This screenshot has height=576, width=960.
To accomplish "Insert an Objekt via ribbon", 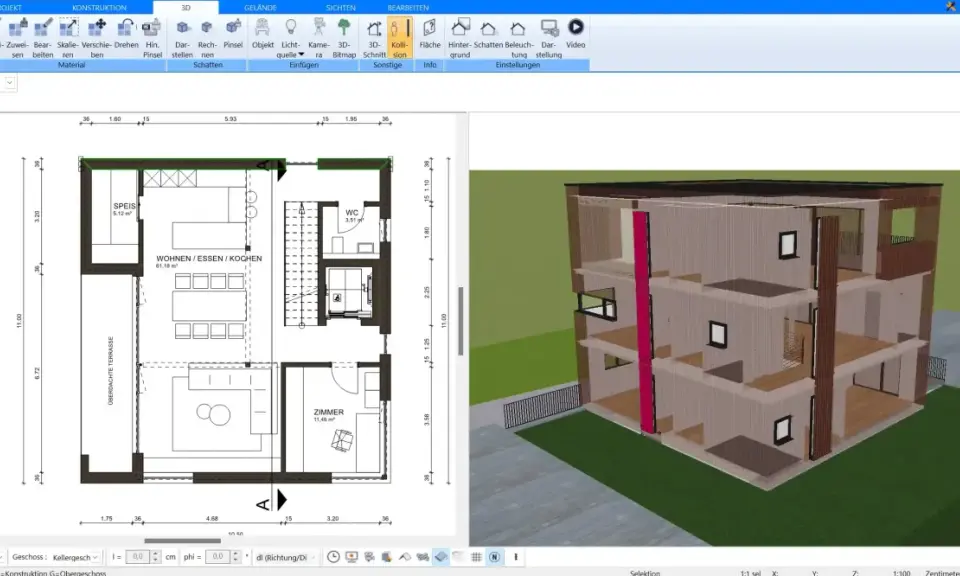I will [263, 34].
